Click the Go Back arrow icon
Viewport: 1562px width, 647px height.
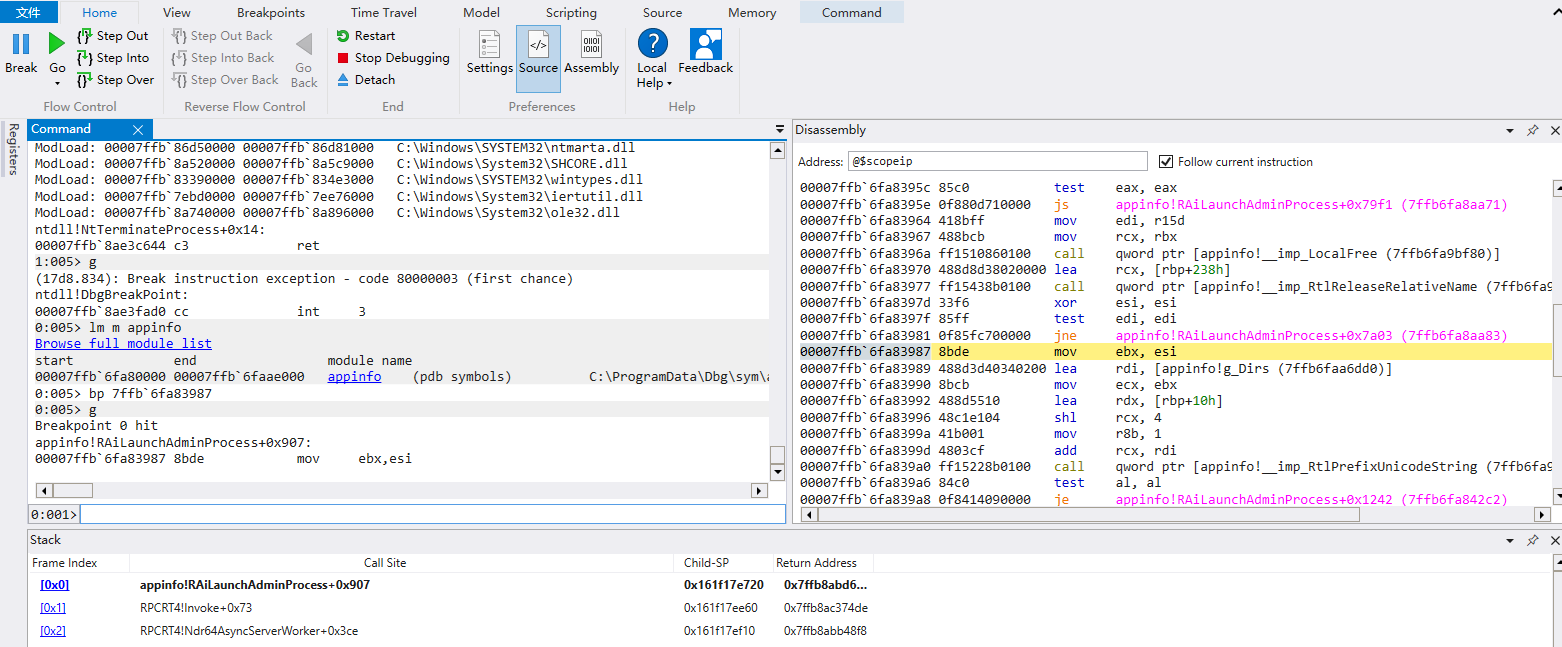304,45
